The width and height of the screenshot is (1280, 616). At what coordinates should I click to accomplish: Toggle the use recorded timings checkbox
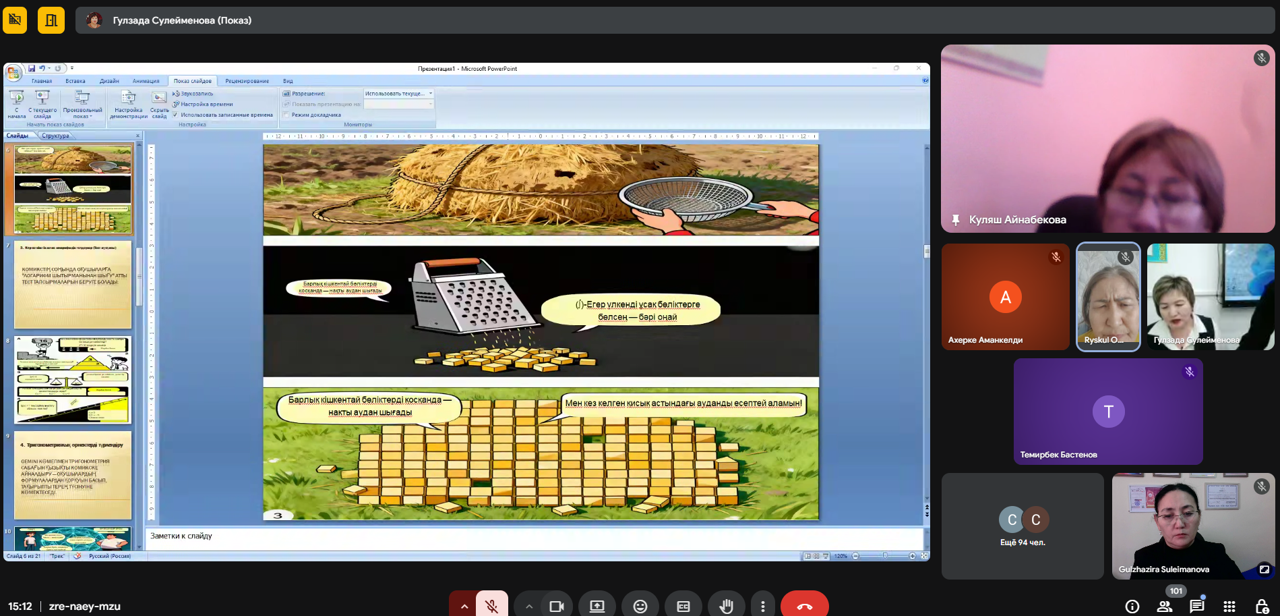(x=176, y=115)
